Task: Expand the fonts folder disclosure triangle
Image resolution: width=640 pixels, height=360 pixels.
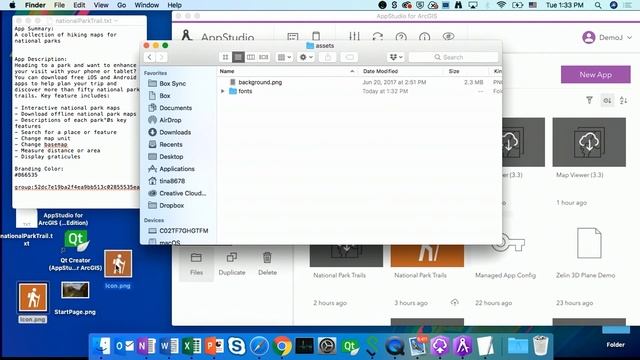Action: 222,91
